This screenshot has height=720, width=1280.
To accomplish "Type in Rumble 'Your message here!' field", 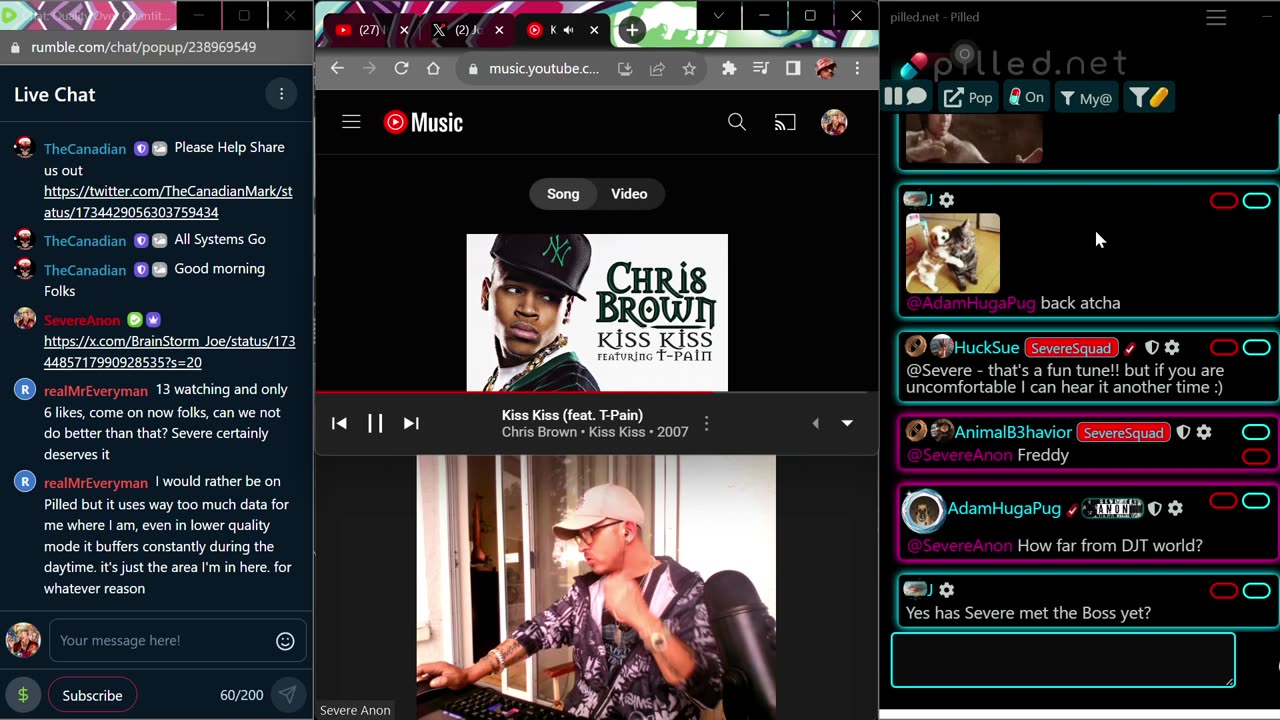I will (x=162, y=641).
